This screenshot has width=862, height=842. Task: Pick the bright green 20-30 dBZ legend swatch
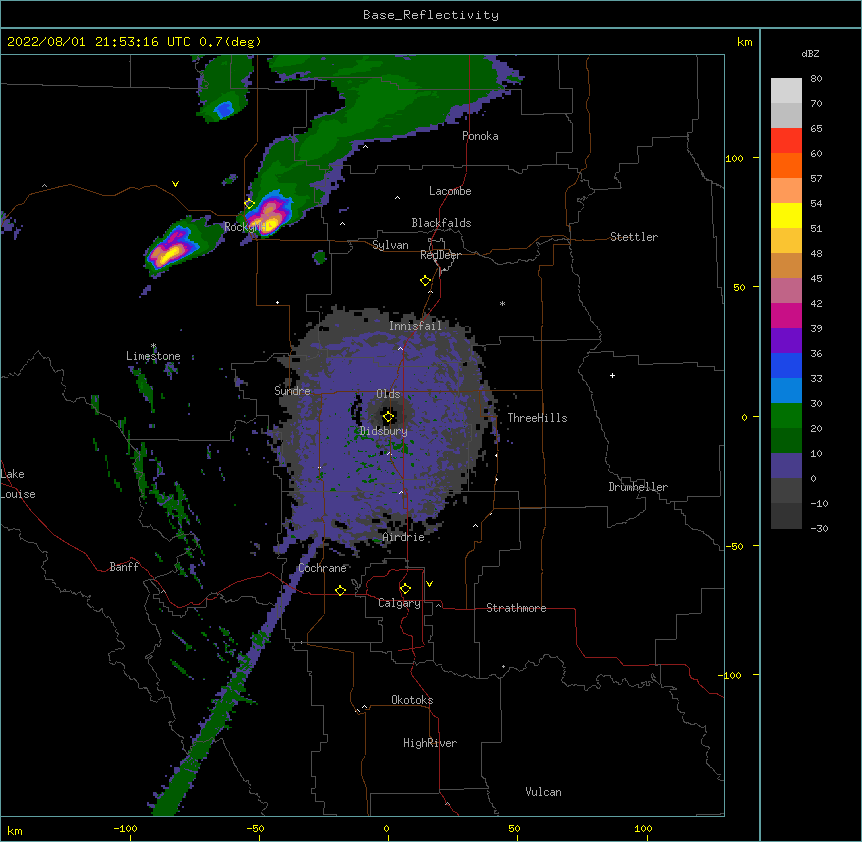pyautogui.click(x=786, y=416)
